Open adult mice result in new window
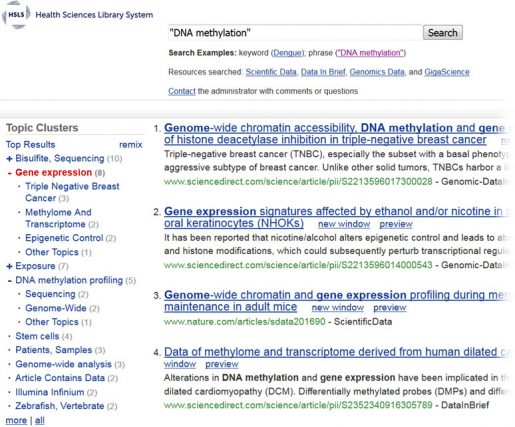Viewport: 515px width, 427px height. click(x=338, y=308)
